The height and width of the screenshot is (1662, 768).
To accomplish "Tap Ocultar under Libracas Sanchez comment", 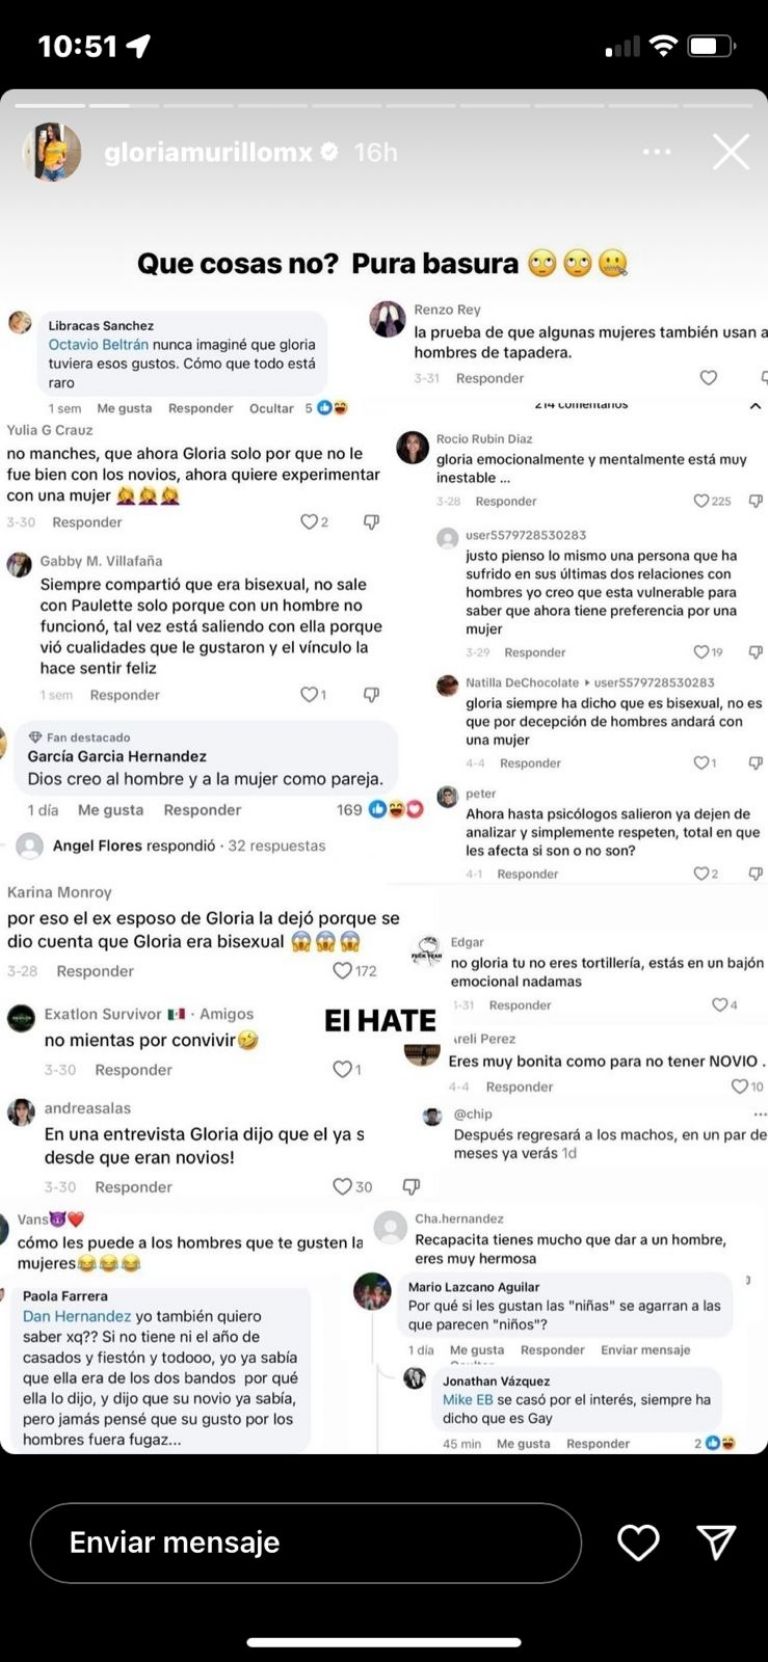I will coord(271,408).
